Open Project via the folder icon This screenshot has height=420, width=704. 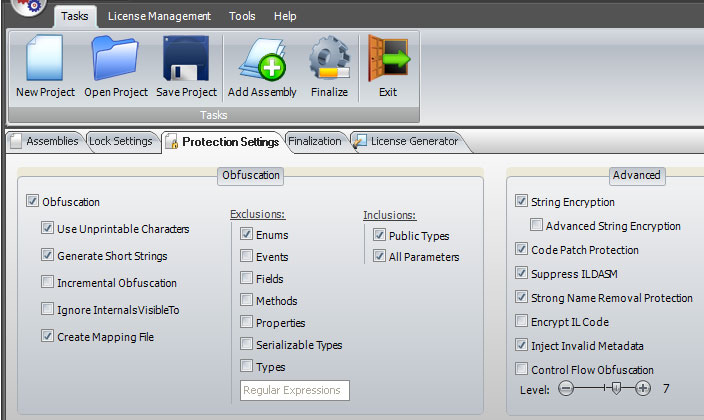[115, 57]
